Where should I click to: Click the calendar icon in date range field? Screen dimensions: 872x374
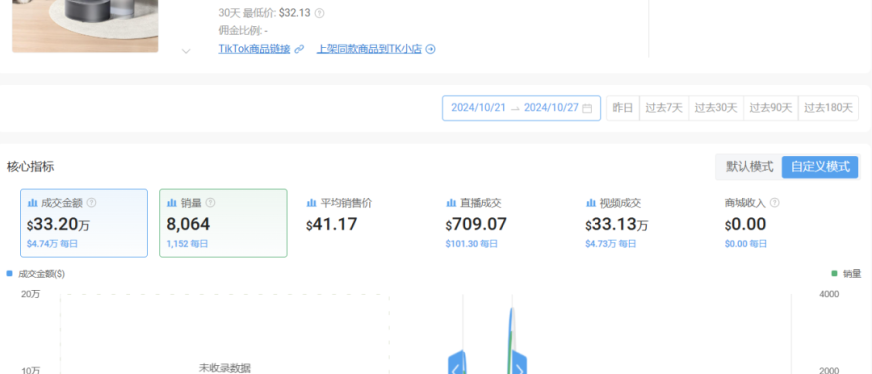587,108
